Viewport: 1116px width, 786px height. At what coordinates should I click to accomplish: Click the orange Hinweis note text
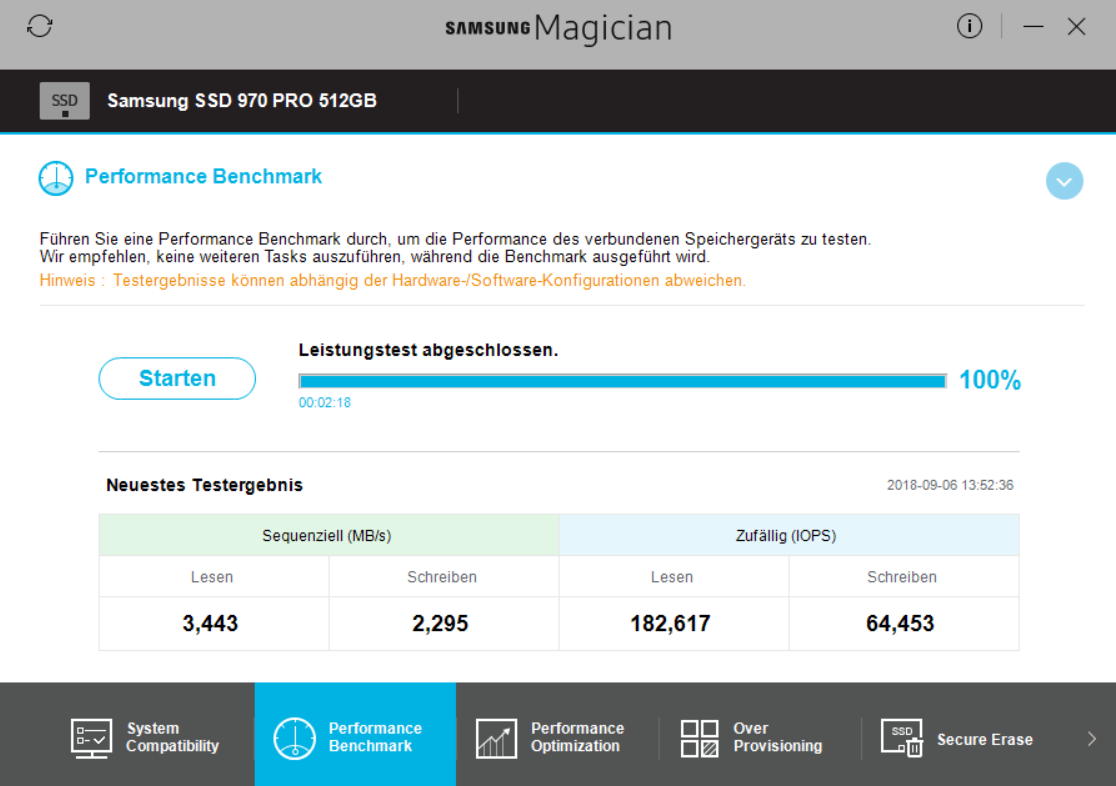click(x=392, y=281)
